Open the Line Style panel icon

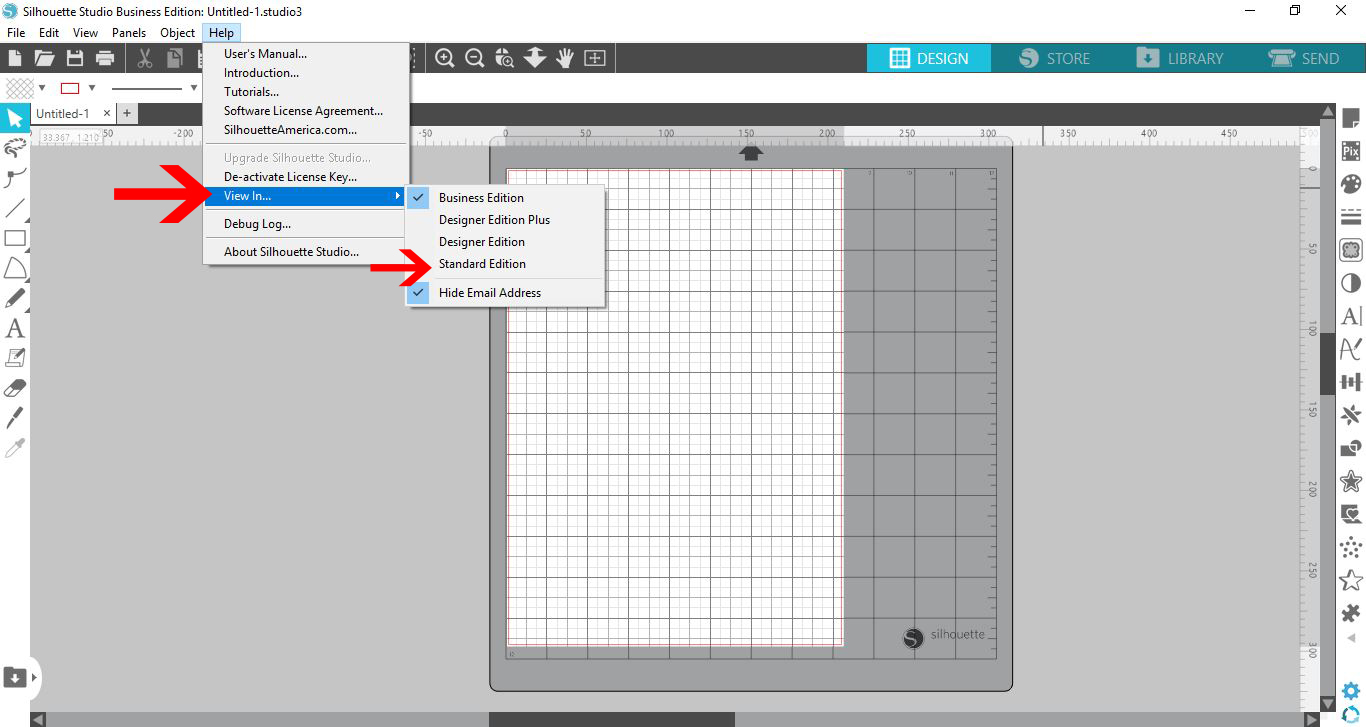tap(1351, 217)
